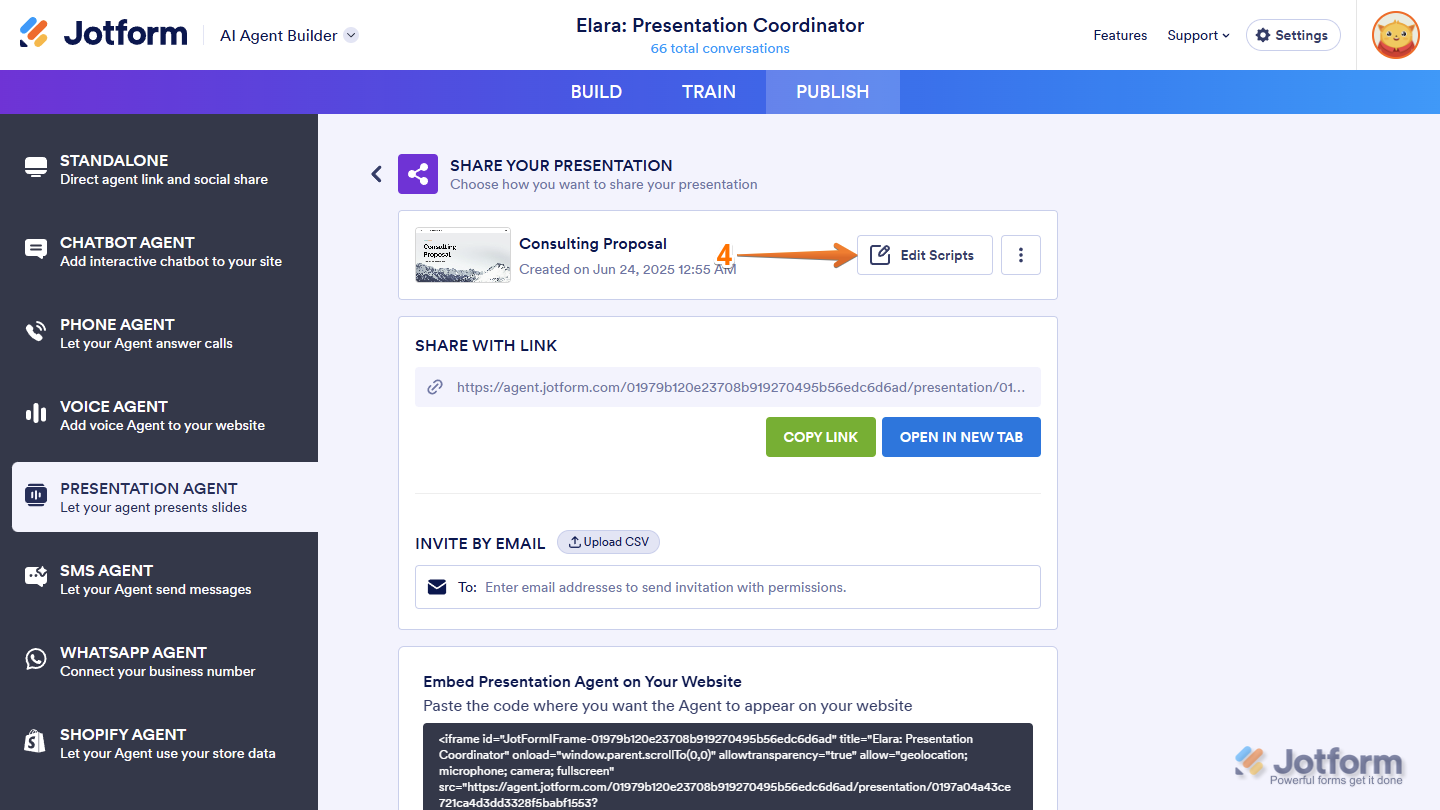Click the Jotform logo icon
Viewport: 1440px width, 810px height.
point(34,34)
